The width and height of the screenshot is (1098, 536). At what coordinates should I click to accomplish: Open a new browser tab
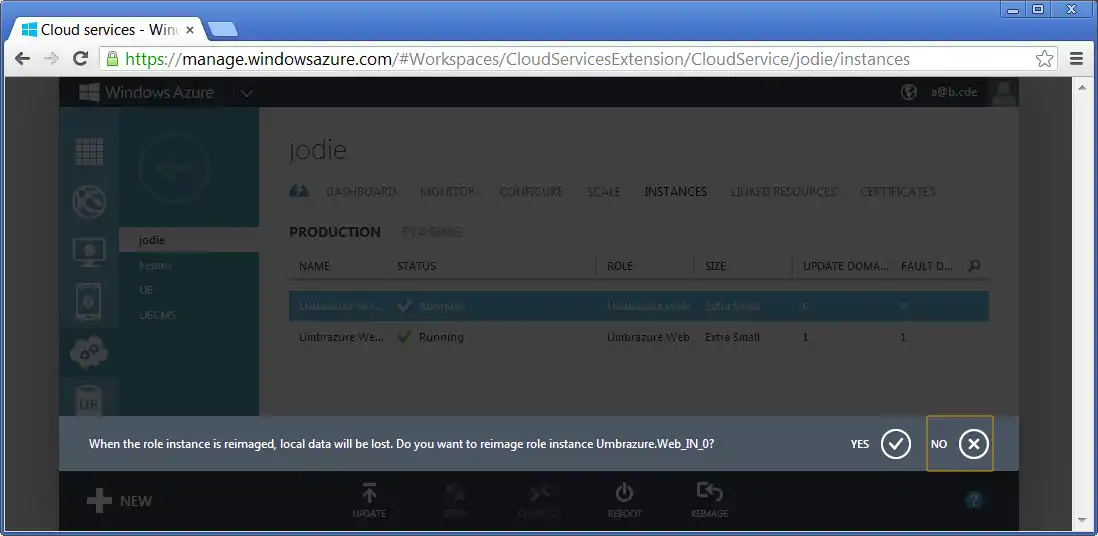point(223,30)
